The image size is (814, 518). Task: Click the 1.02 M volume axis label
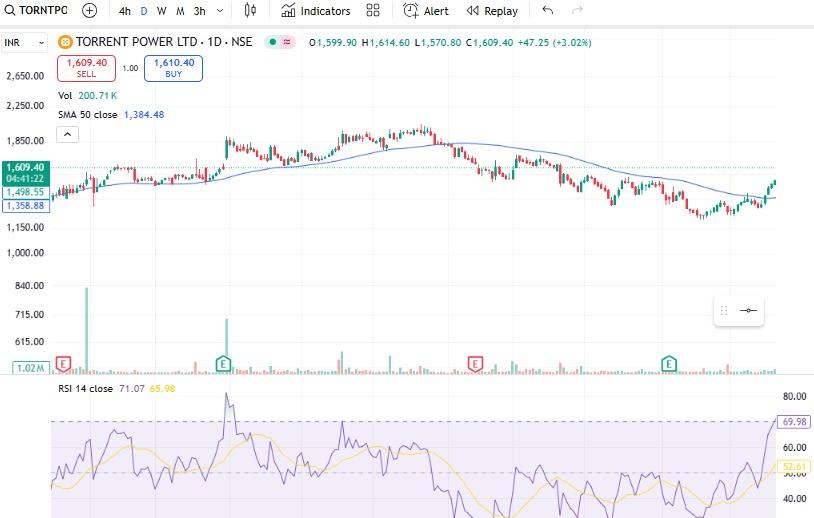(x=31, y=368)
